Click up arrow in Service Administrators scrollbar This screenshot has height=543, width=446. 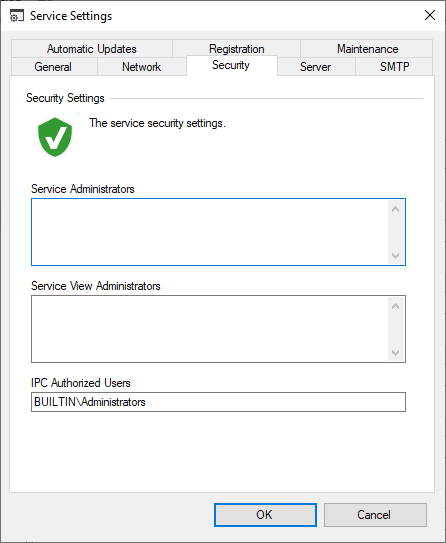coord(395,209)
